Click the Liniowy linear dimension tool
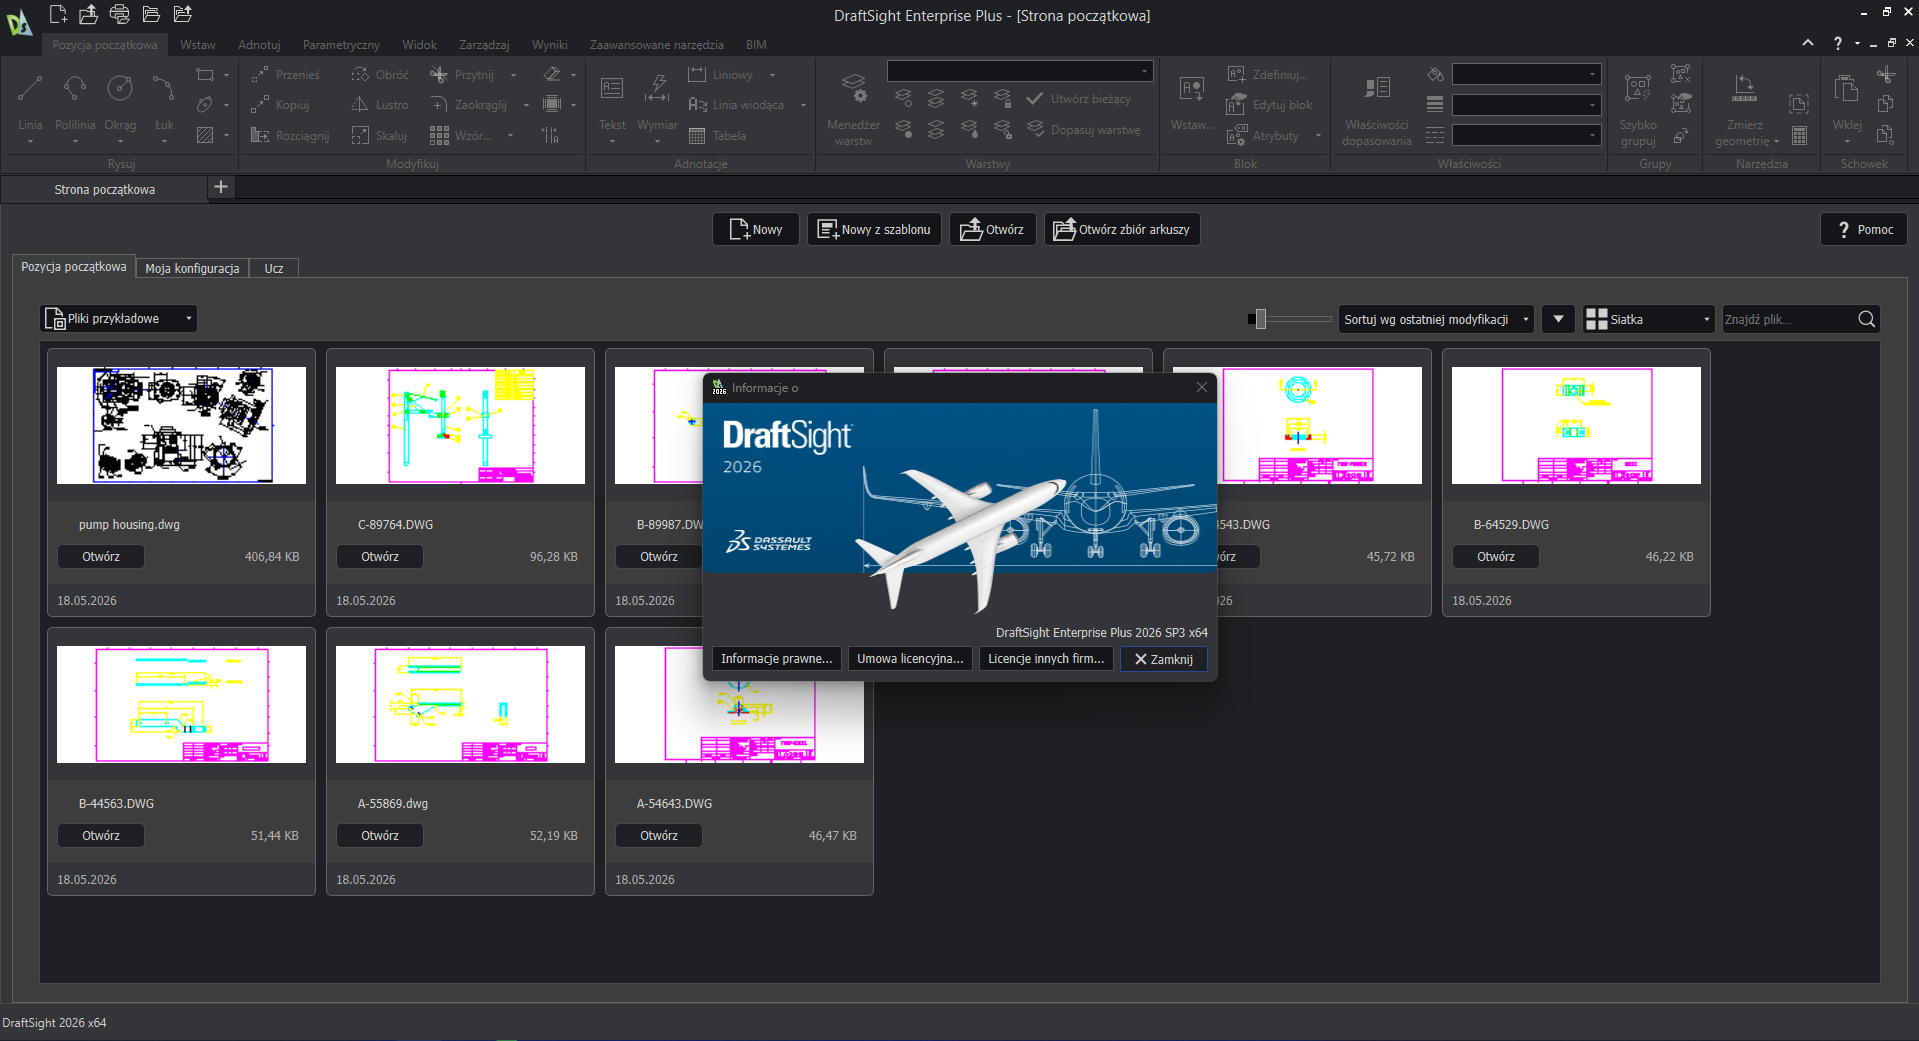The width and height of the screenshot is (1919, 1041). (721, 75)
